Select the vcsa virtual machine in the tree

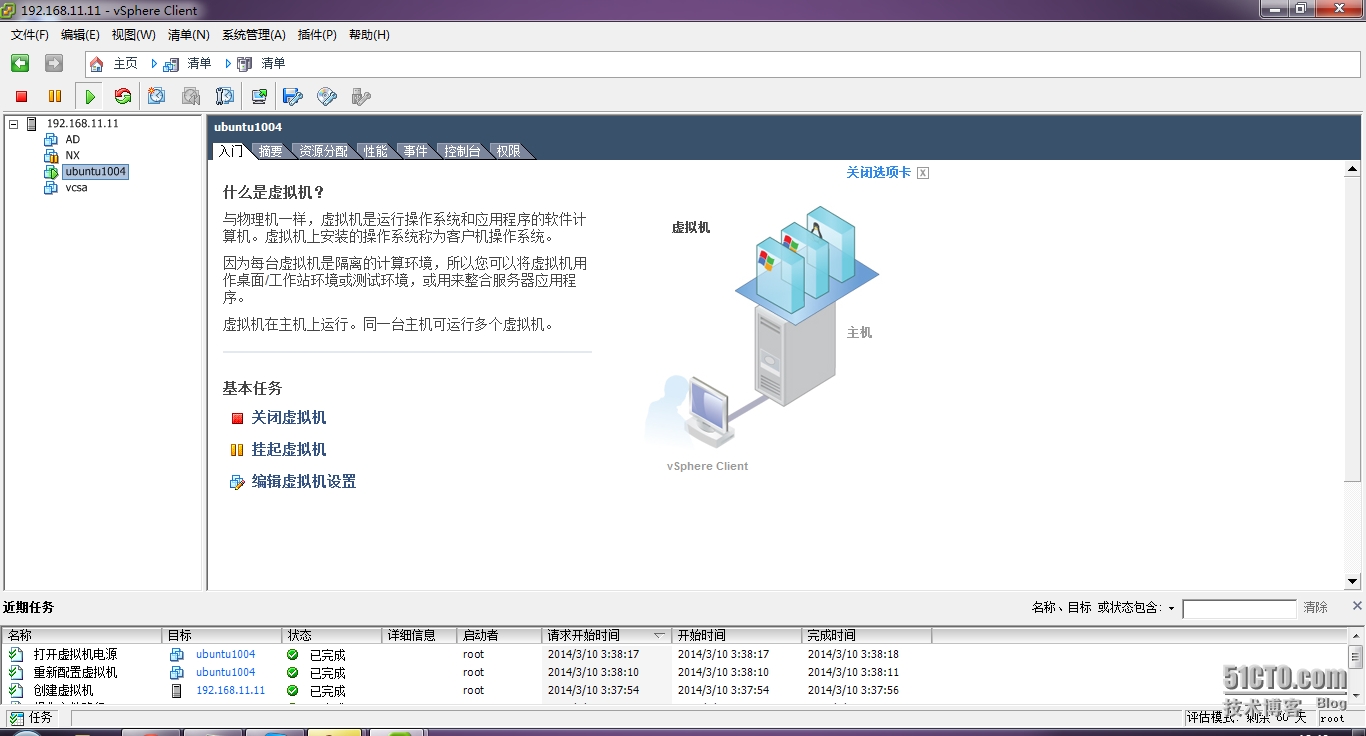(x=76, y=187)
